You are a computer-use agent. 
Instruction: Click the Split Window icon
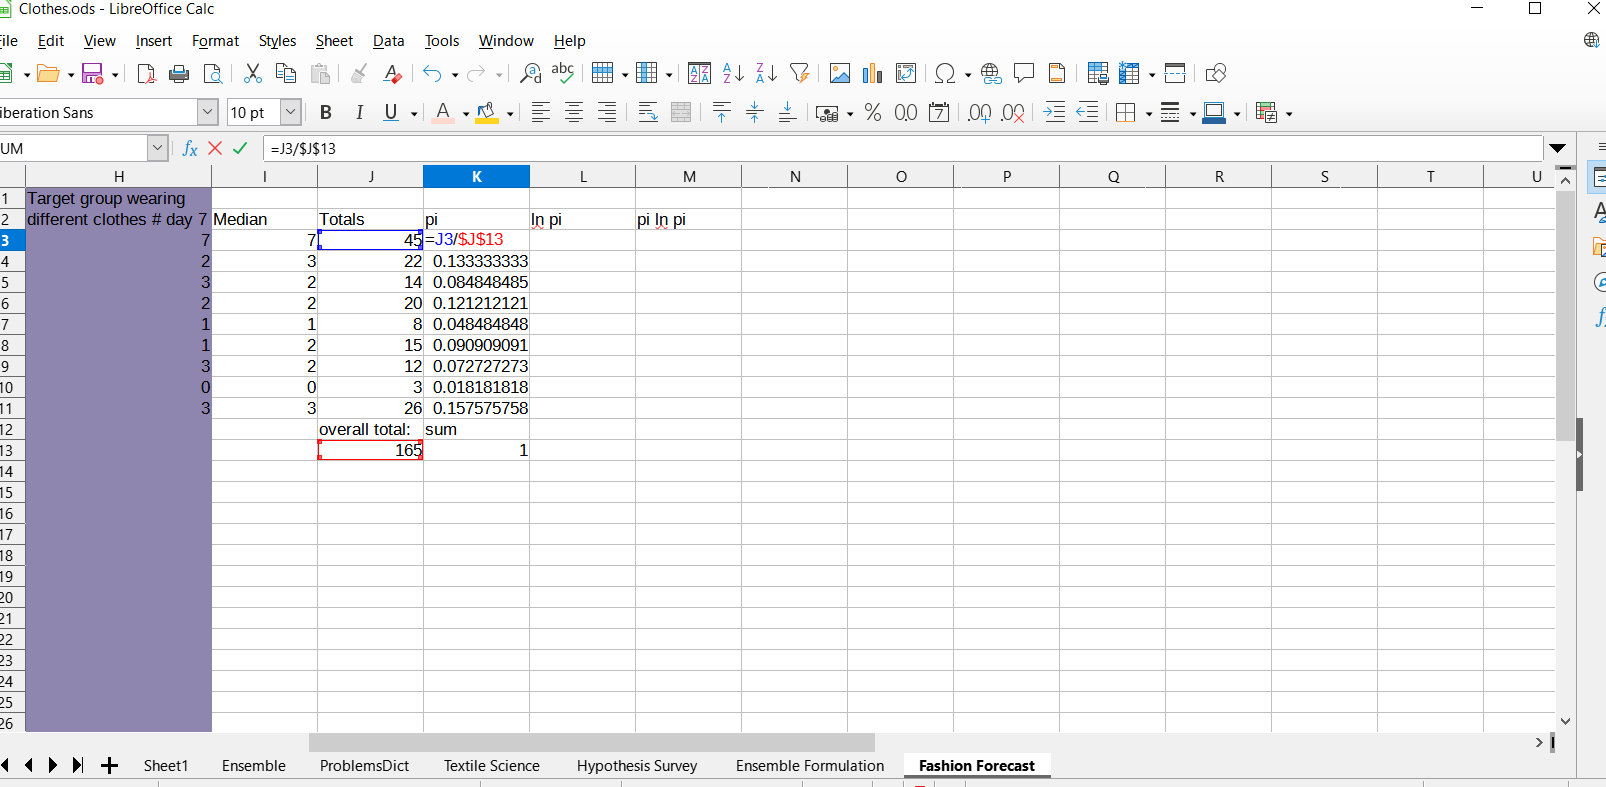click(x=1175, y=73)
